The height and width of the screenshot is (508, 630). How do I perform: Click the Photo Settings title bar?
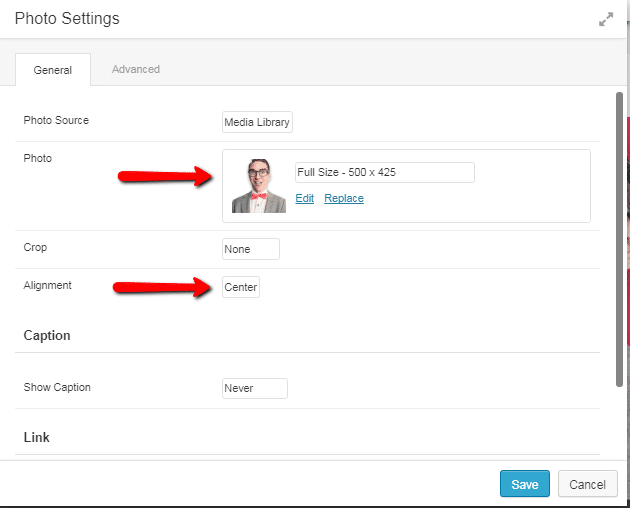pyautogui.click(x=300, y=19)
